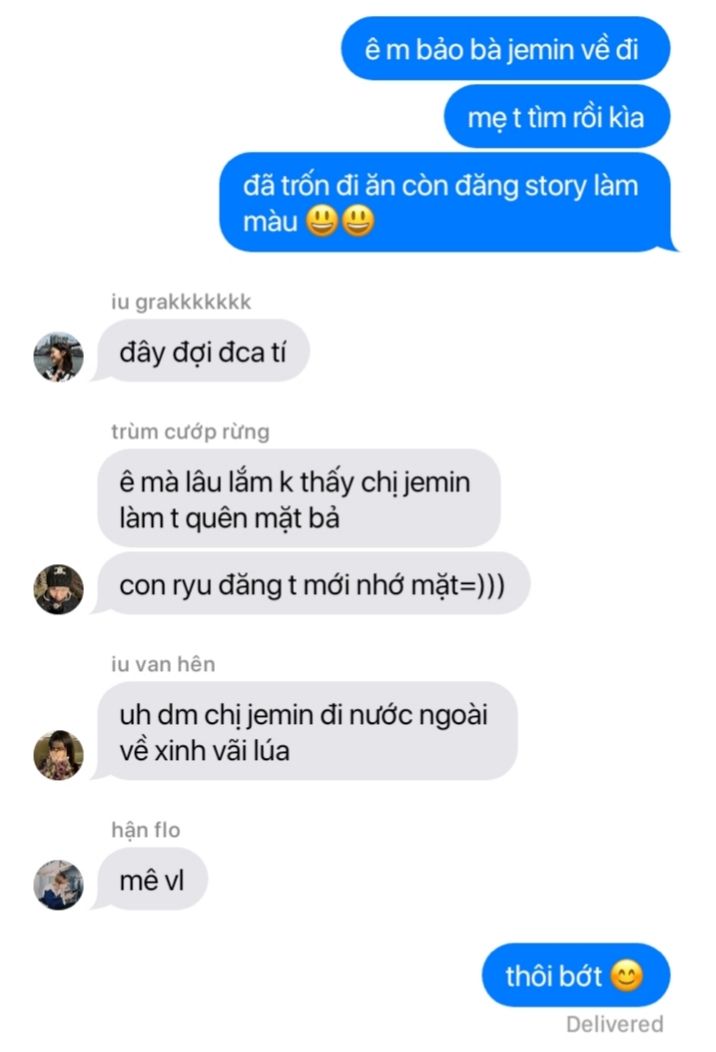Viewport: 716px width, 1052px height.
Task: Select the 'mẹ t tìm rồi kìa' bubble
Action: tap(557, 117)
